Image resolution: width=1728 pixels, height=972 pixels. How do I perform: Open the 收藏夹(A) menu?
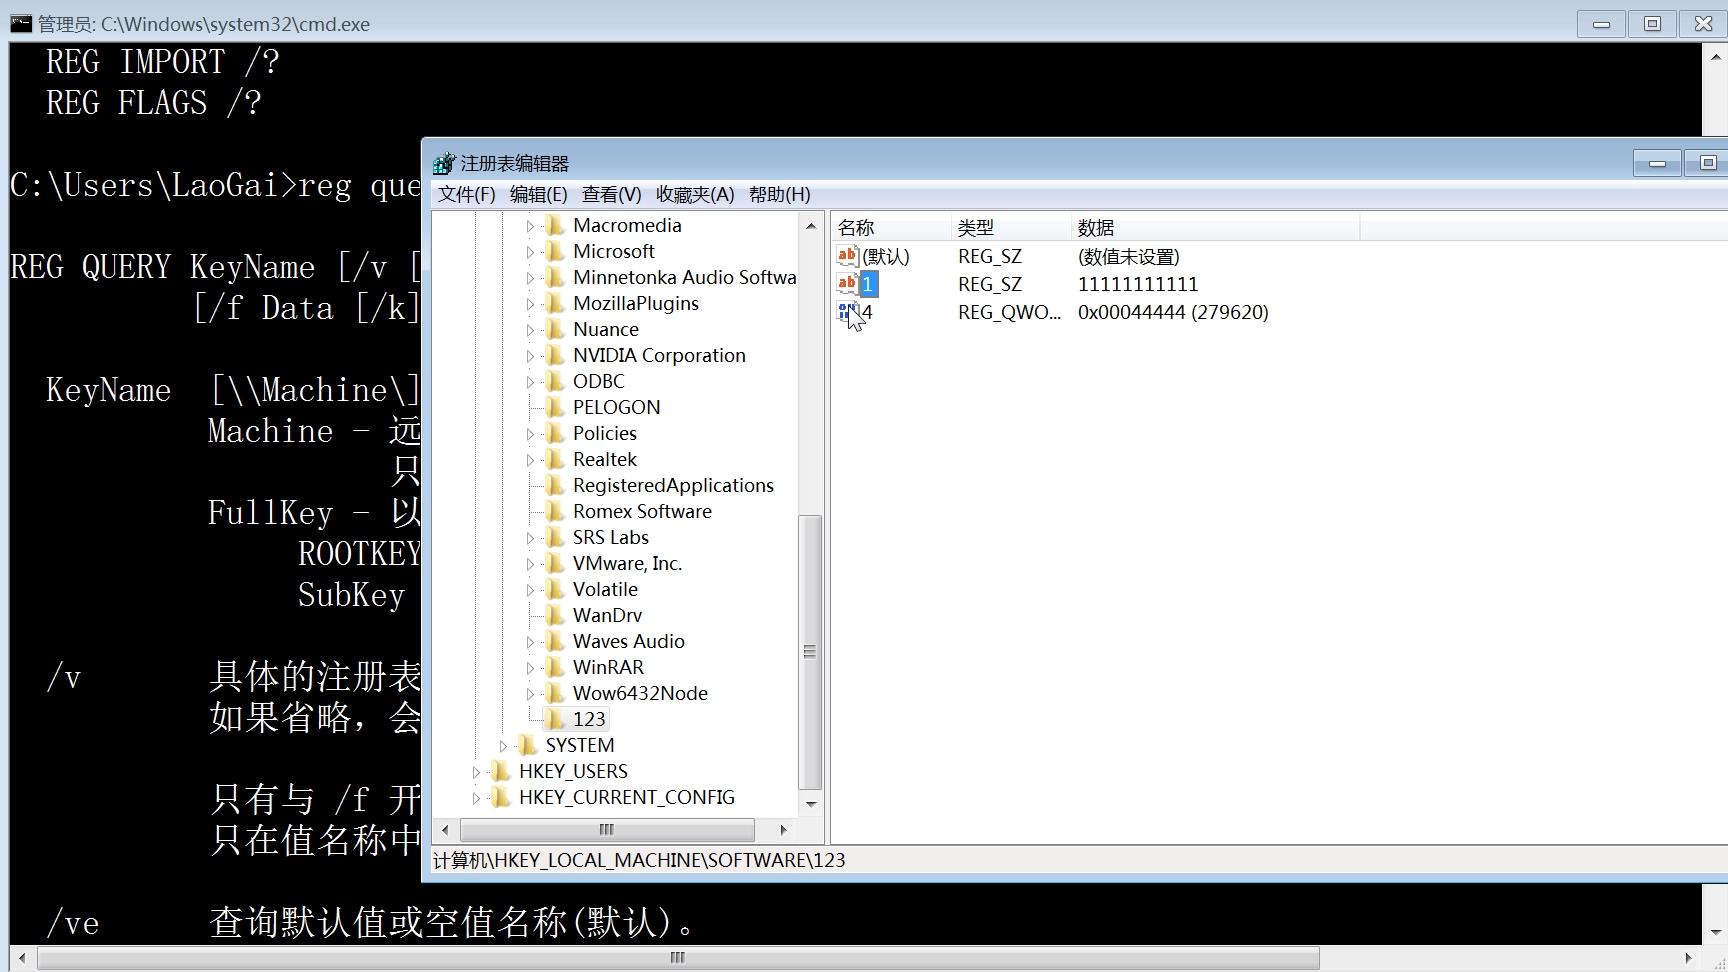(x=697, y=194)
